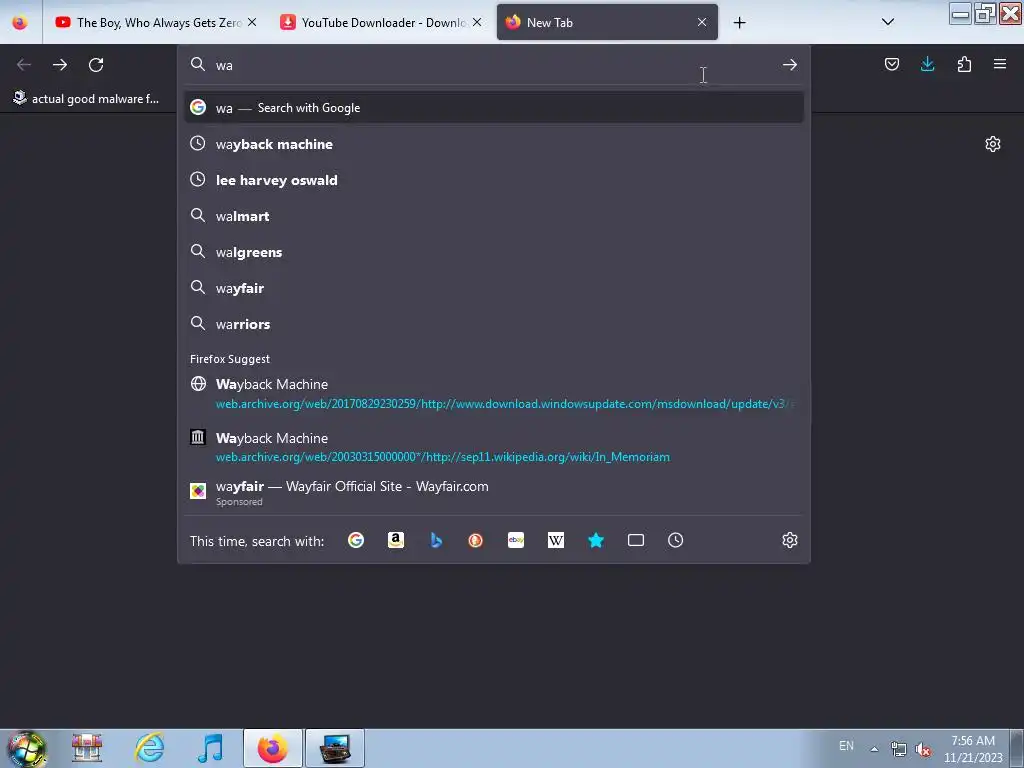Open the Extensions puzzle icon

point(964,64)
